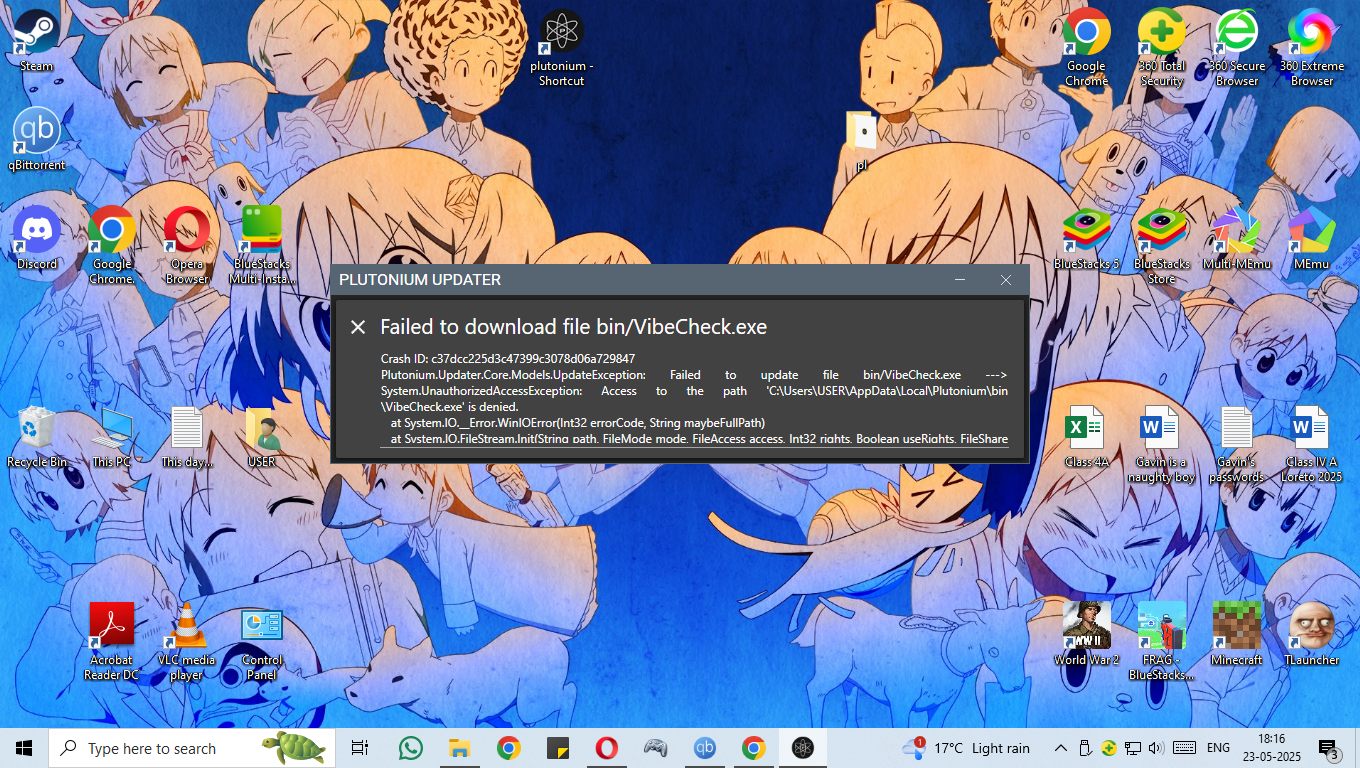
Task: Open the Steam desktop shortcut
Action: point(37,42)
